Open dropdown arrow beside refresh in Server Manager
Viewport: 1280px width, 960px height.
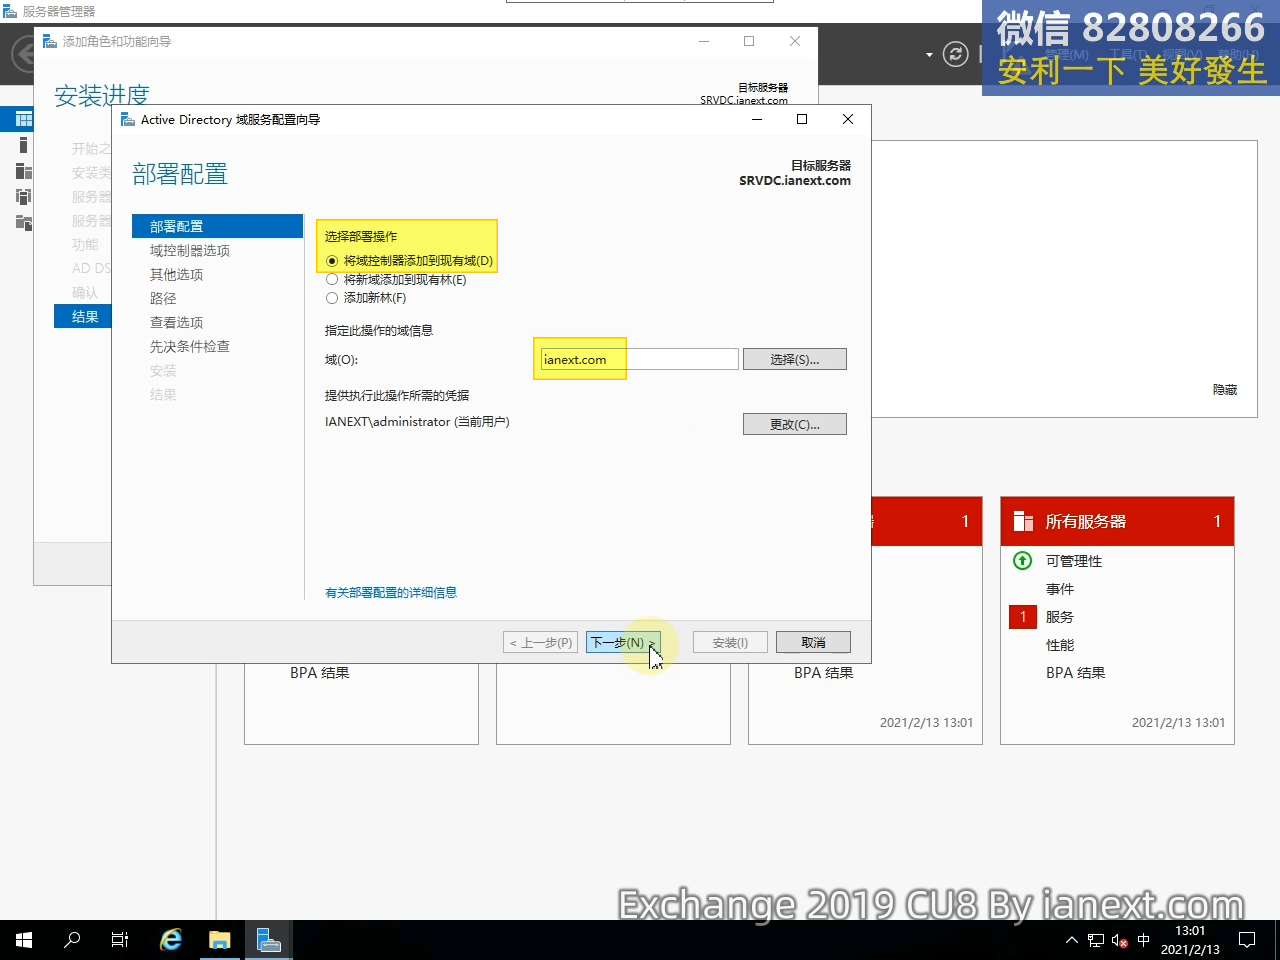pyautogui.click(x=929, y=54)
